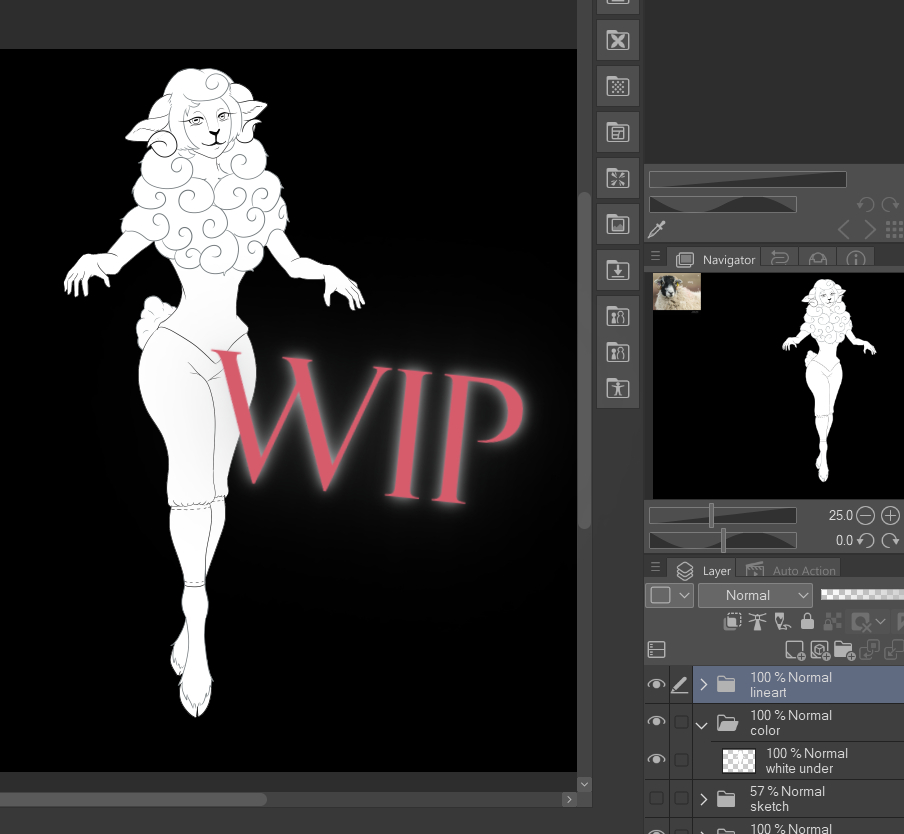The height and width of the screenshot is (834, 904).
Task: Click the New raster layer icon
Action: click(x=794, y=650)
